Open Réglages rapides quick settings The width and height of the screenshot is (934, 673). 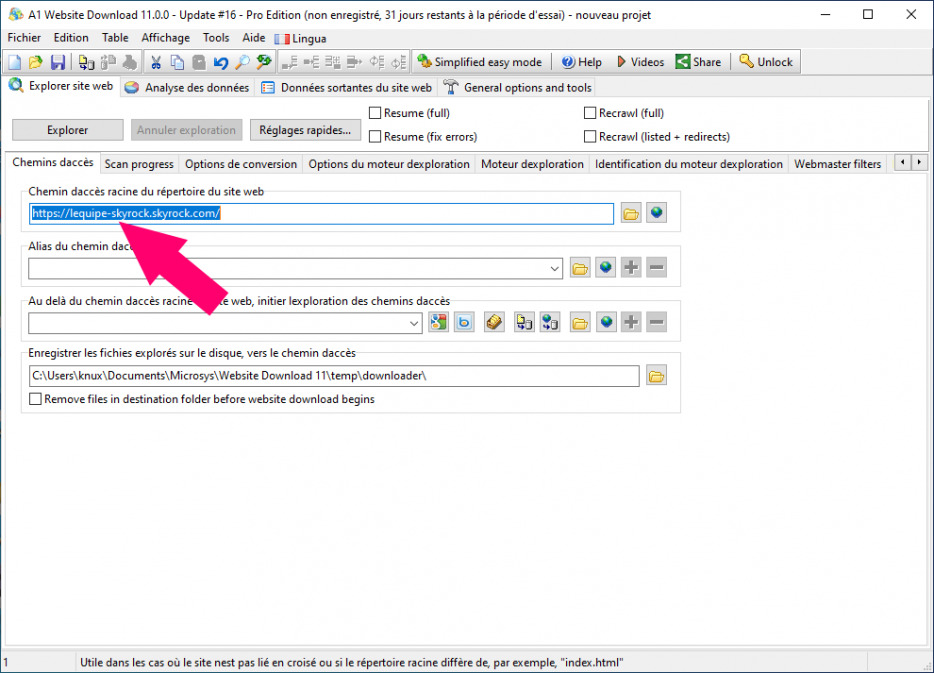point(305,130)
